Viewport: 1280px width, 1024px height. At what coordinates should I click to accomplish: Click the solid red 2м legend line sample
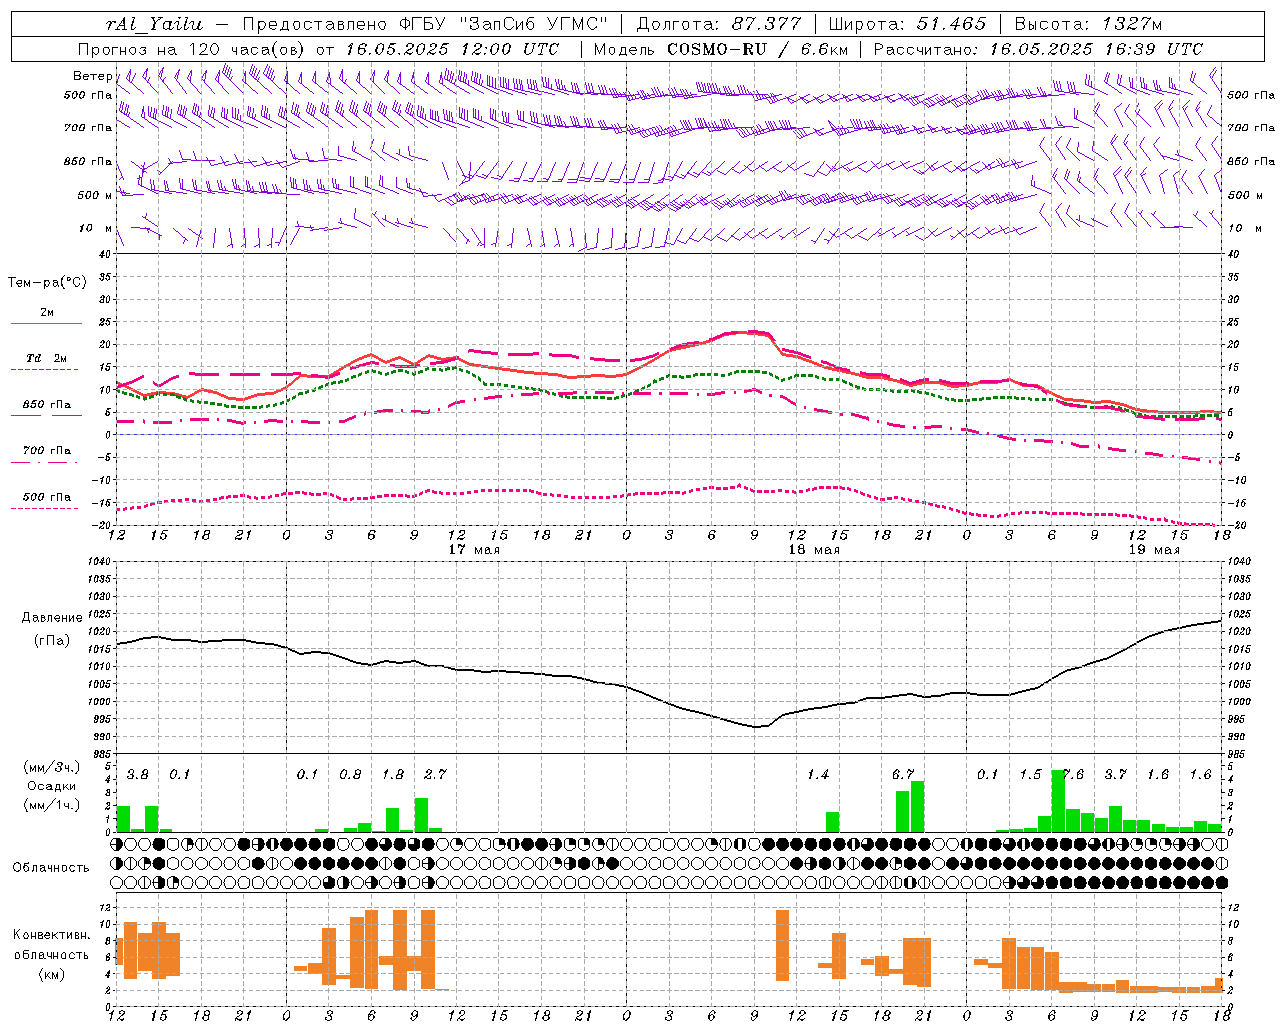46,324
